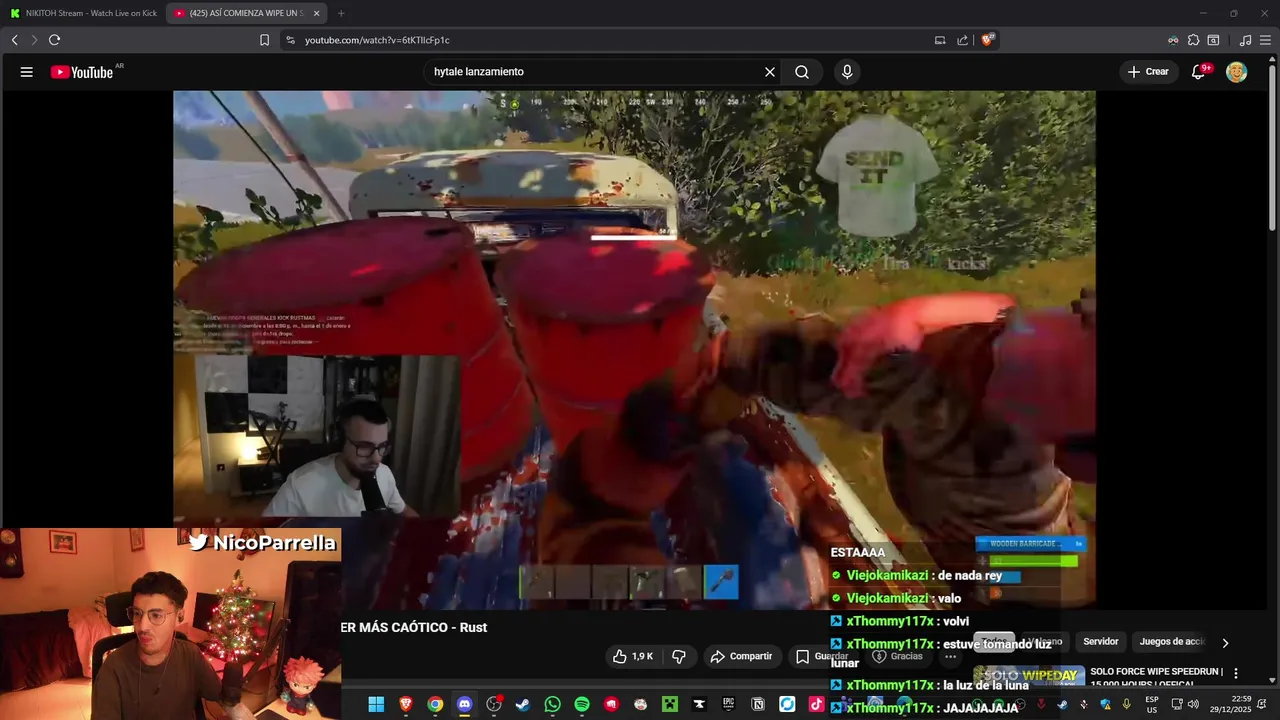Go to the YouTube home logo
Image resolution: width=1280 pixels, height=720 pixels.
coord(82,72)
